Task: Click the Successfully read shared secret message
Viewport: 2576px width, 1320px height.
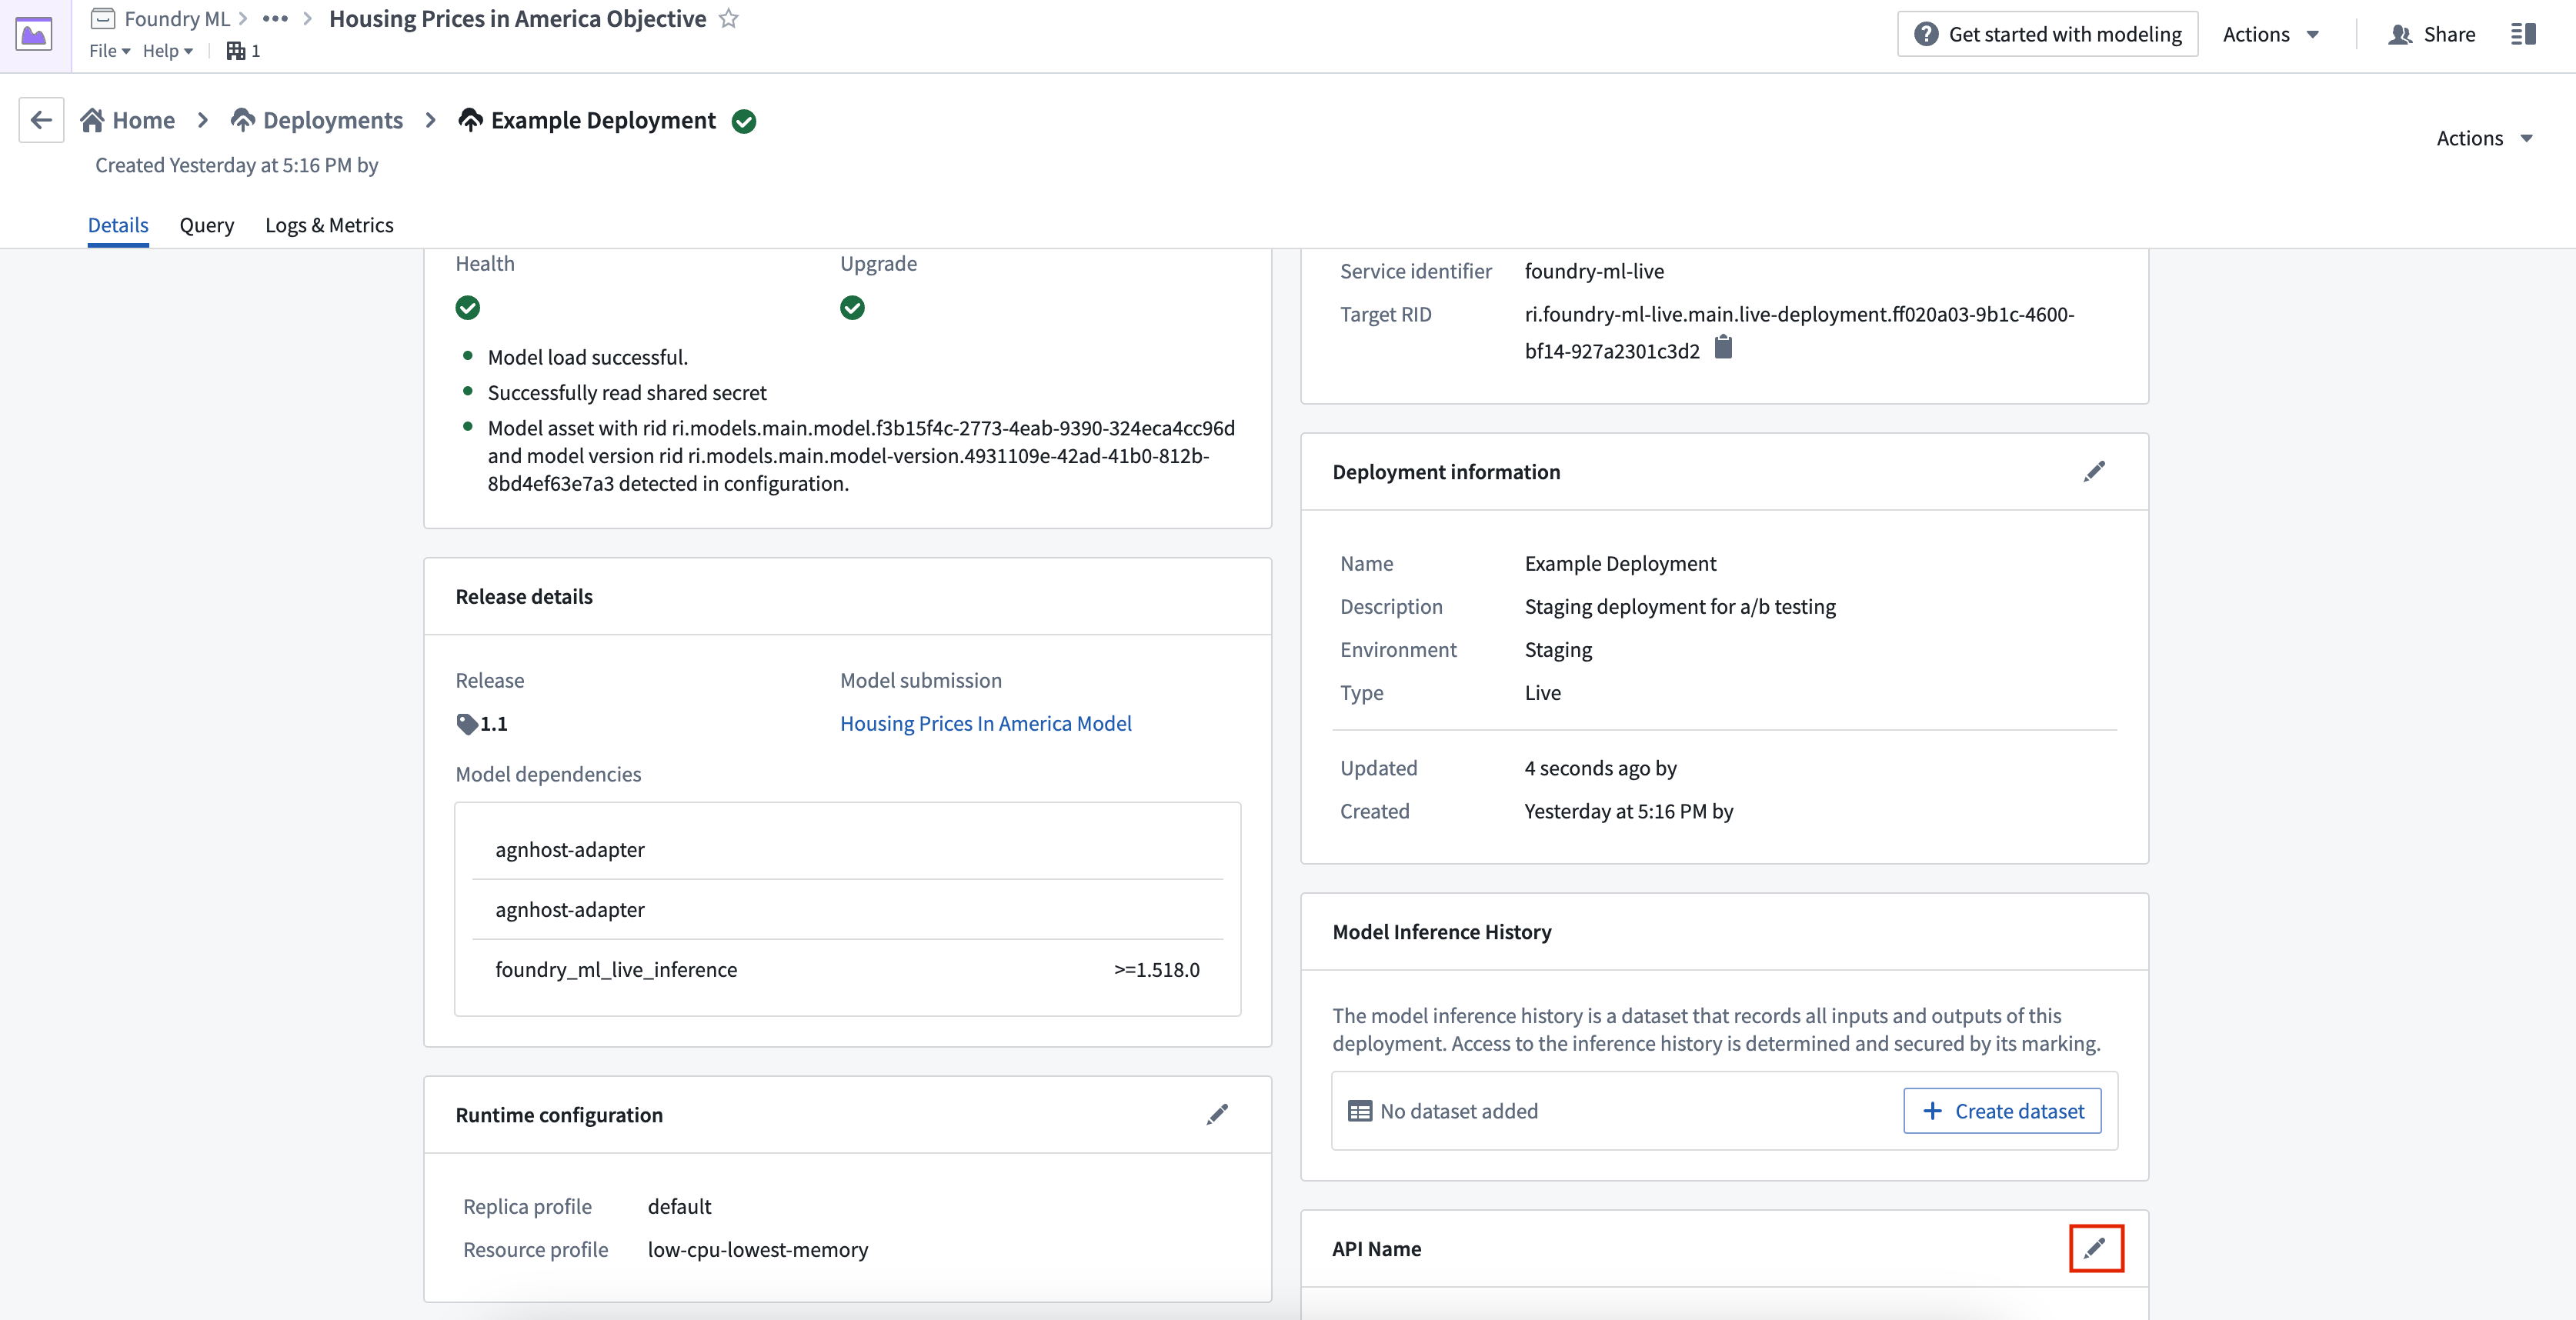Action: (627, 392)
